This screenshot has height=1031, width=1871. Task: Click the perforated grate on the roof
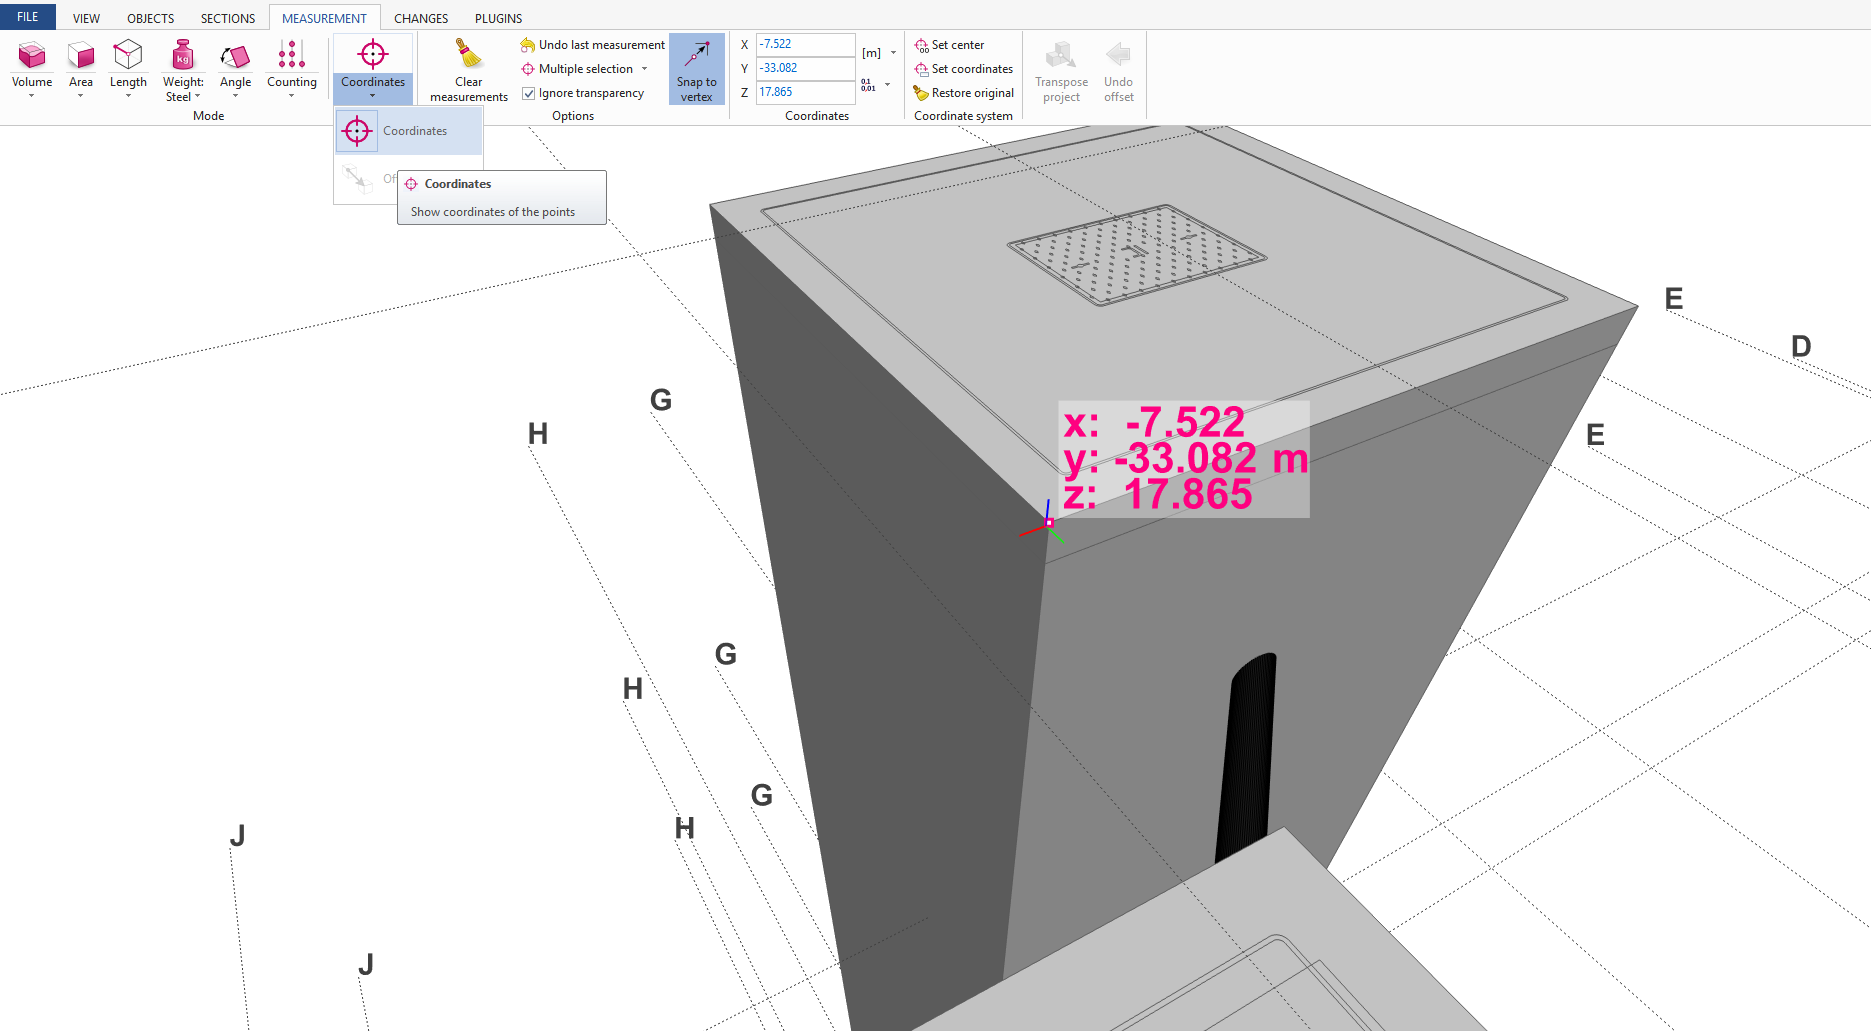[x=1137, y=253]
